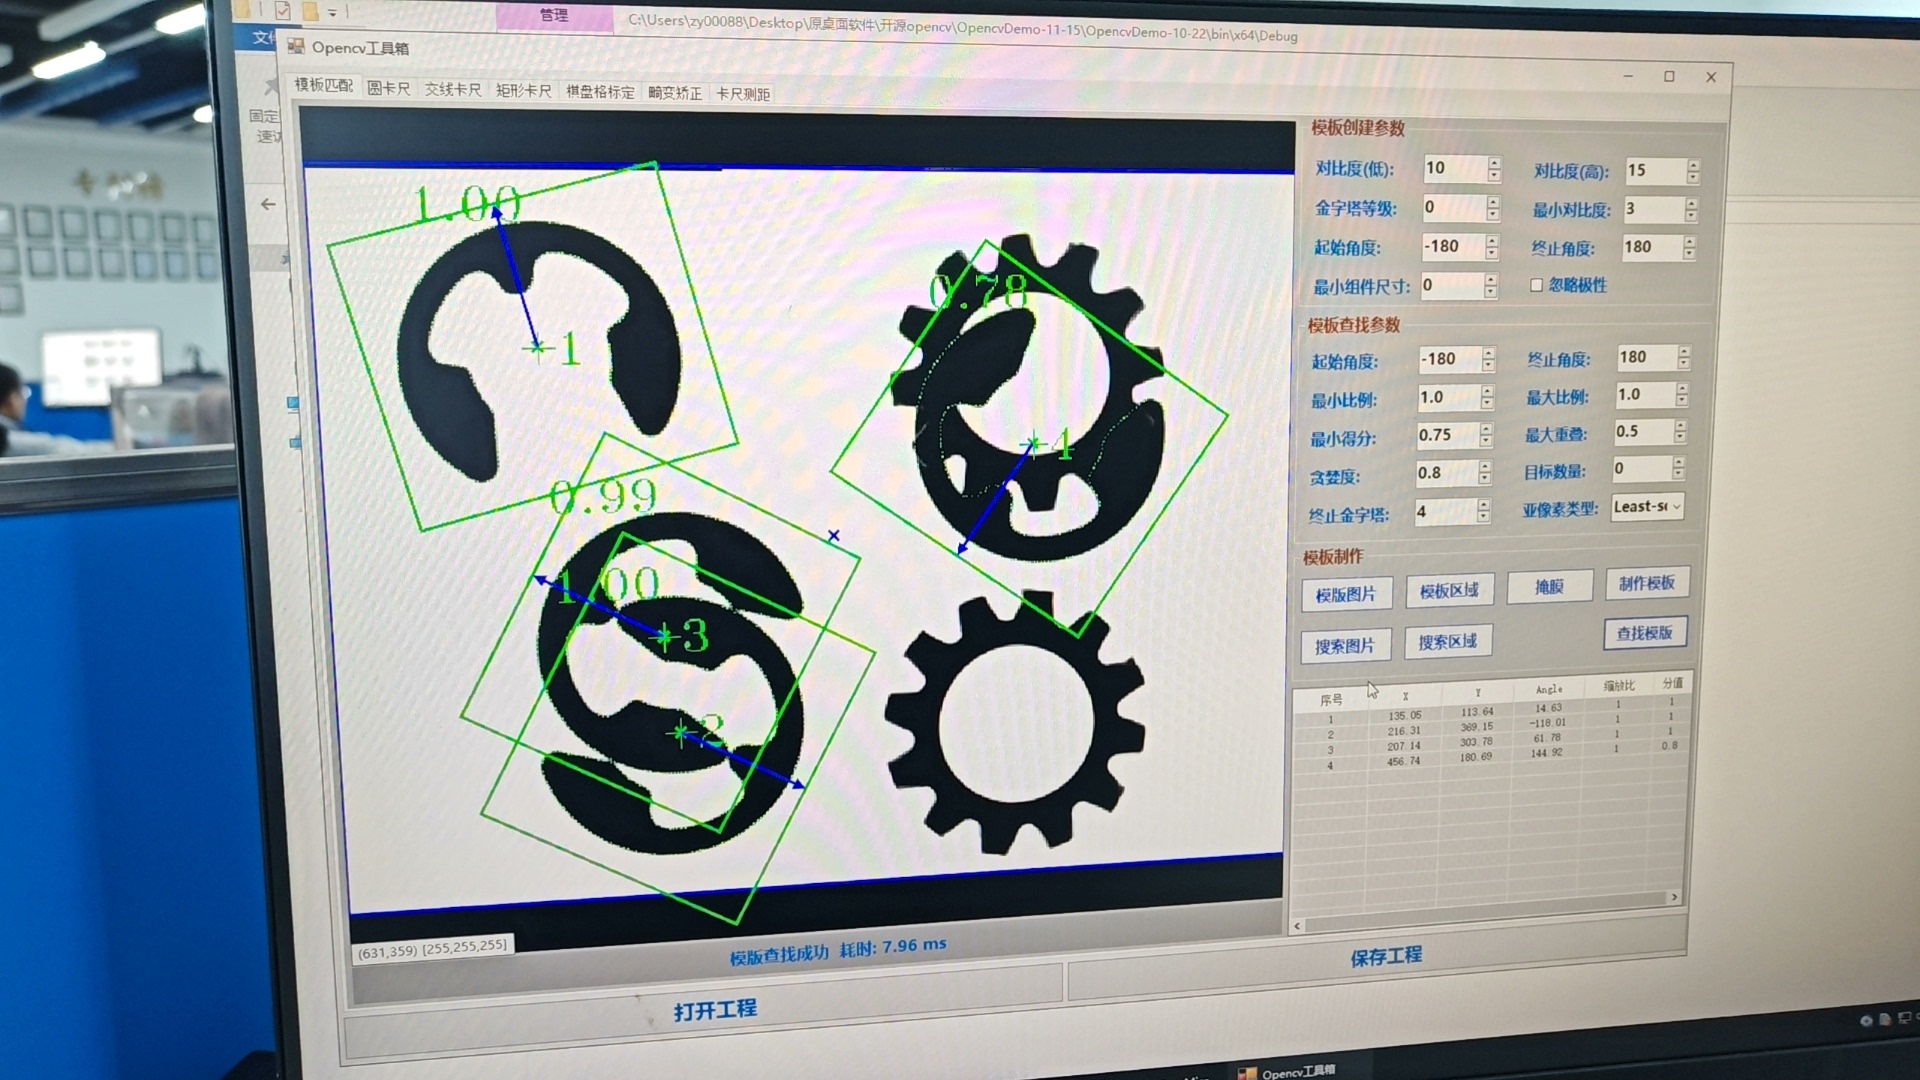Click the checkmark properties icon in Explorer title bar

point(283,11)
